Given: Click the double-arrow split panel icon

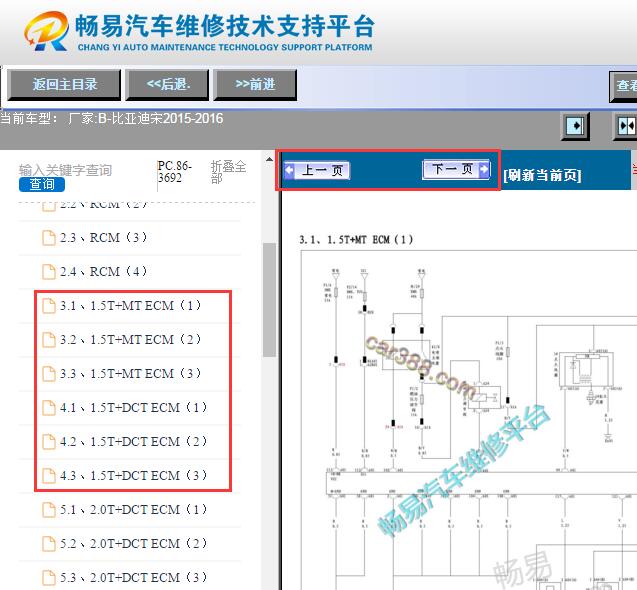Looking at the screenshot, I should pyautogui.click(x=626, y=126).
